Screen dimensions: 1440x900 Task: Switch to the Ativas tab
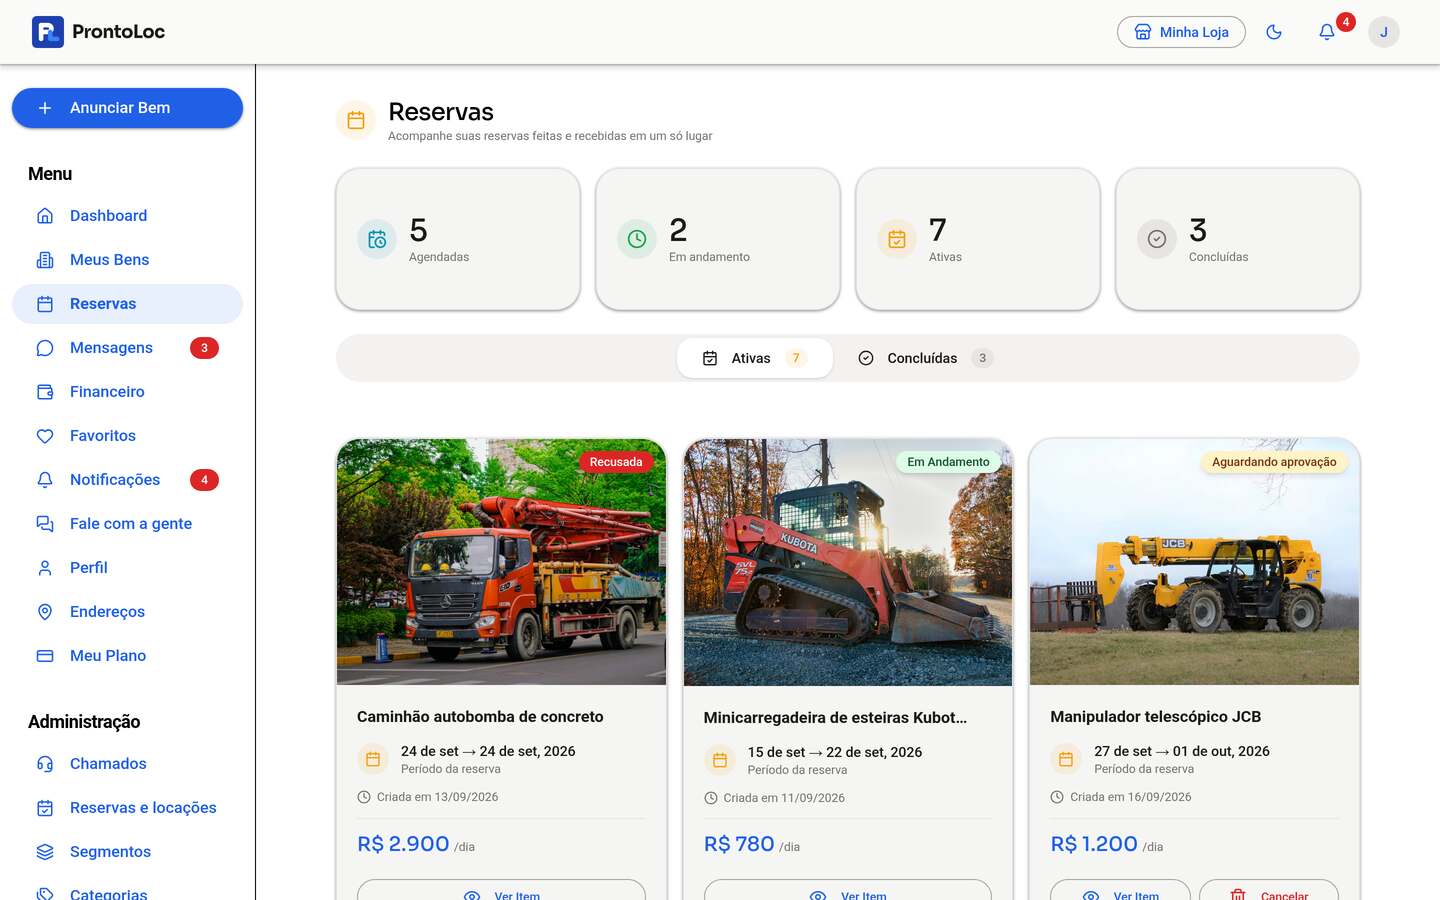point(755,358)
